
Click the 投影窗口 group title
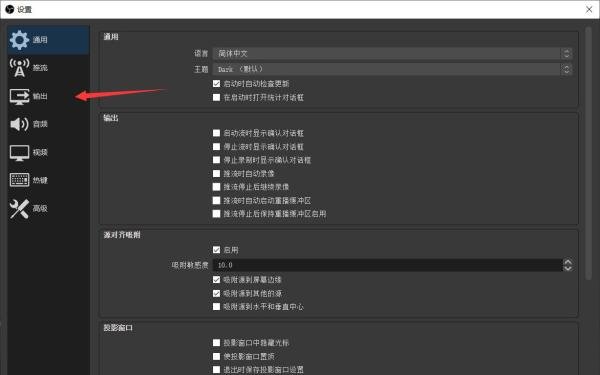pyautogui.click(x=118, y=328)
